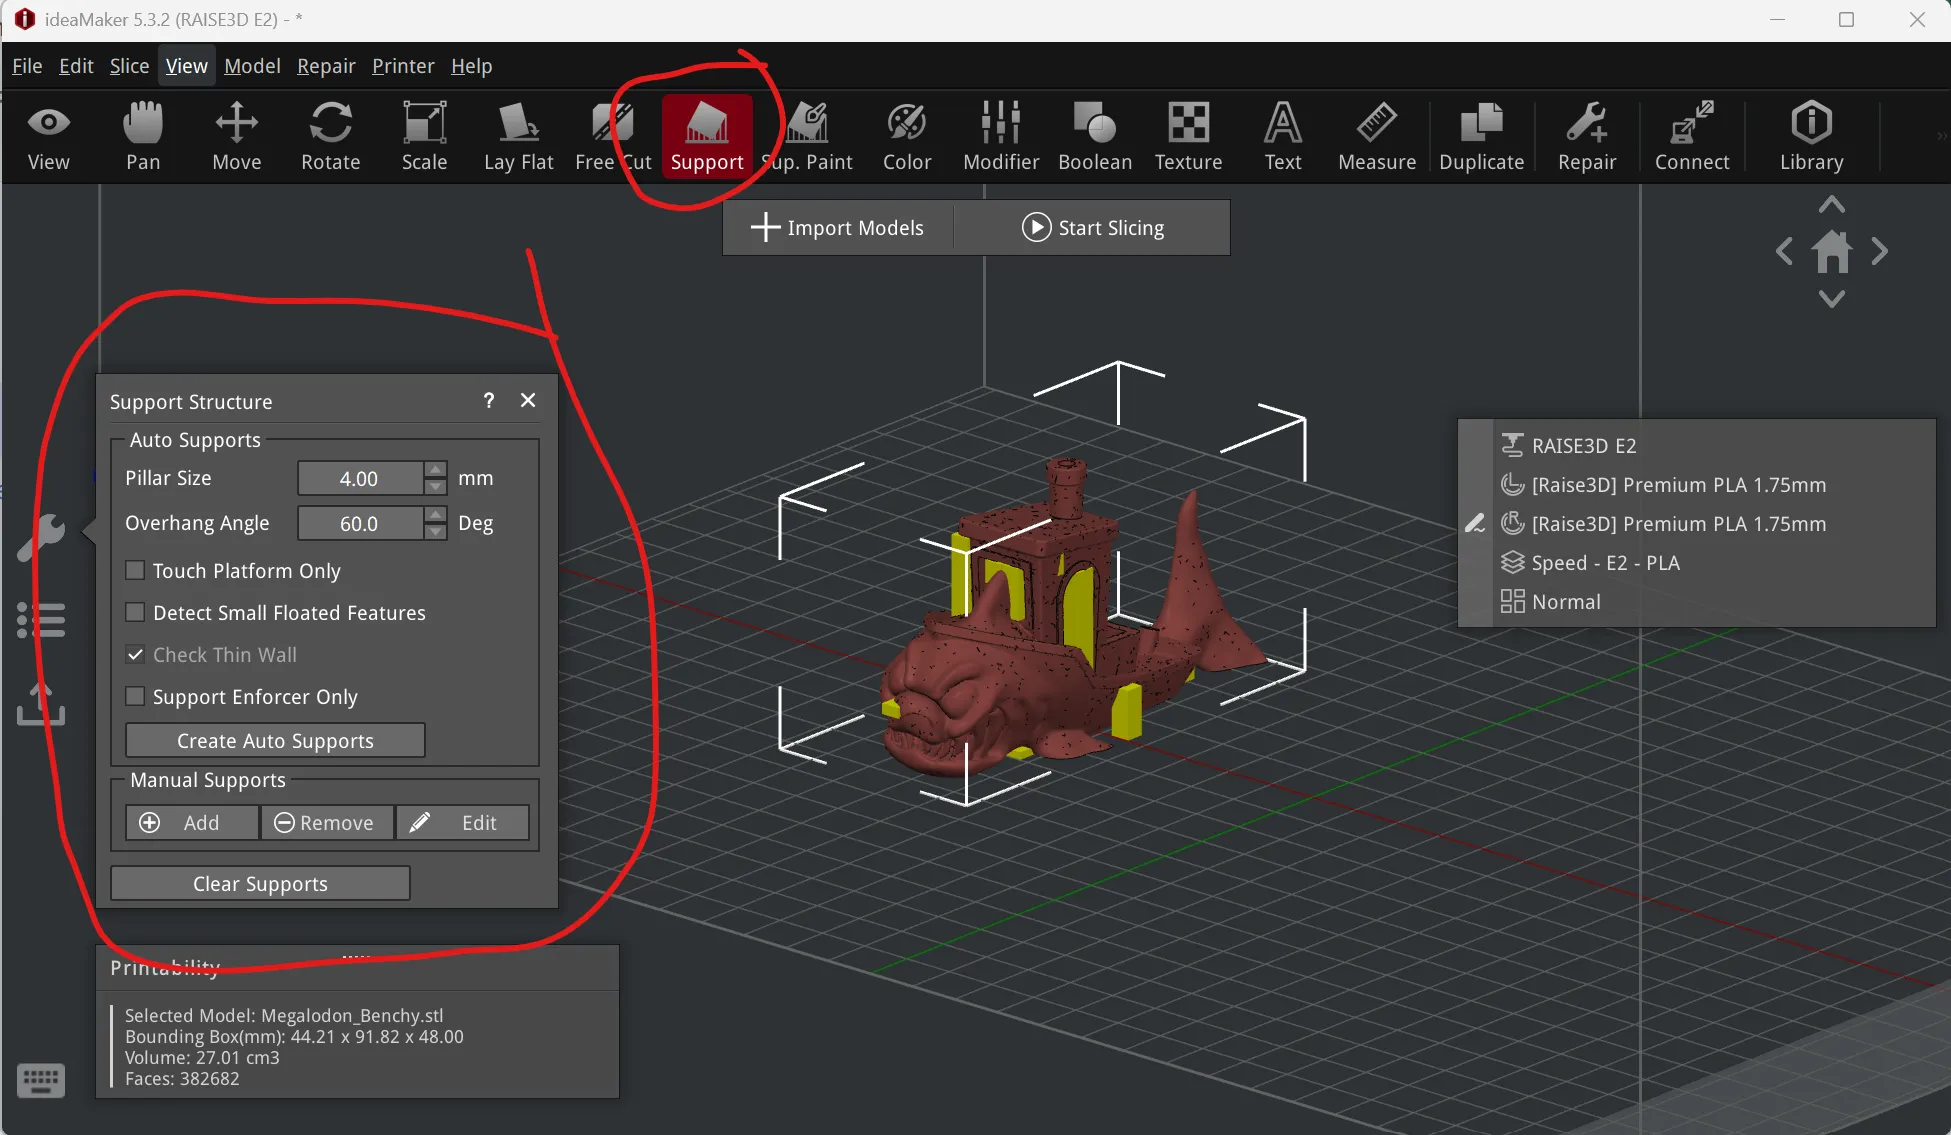Click Import Models button
Screen dimensions: 1951x1135
coord(838,227)
